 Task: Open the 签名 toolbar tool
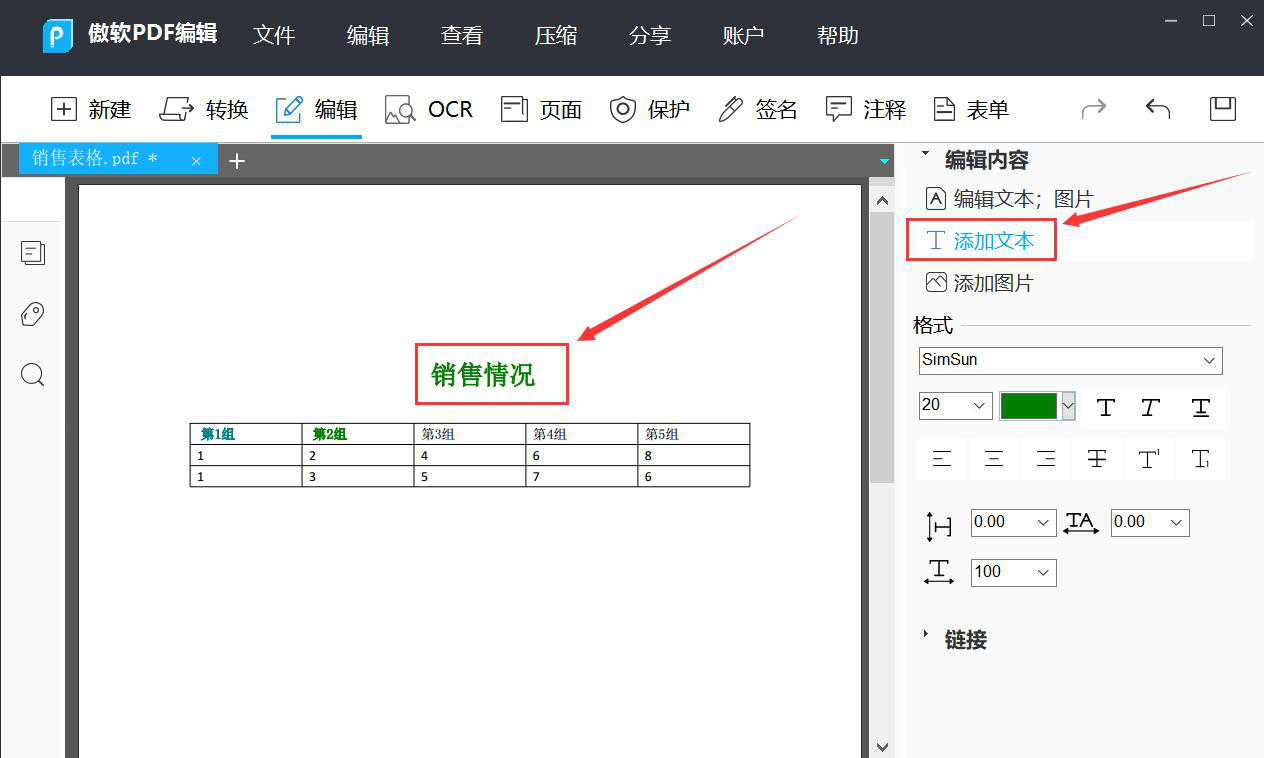pyautogui.click(x=758, y=109)
